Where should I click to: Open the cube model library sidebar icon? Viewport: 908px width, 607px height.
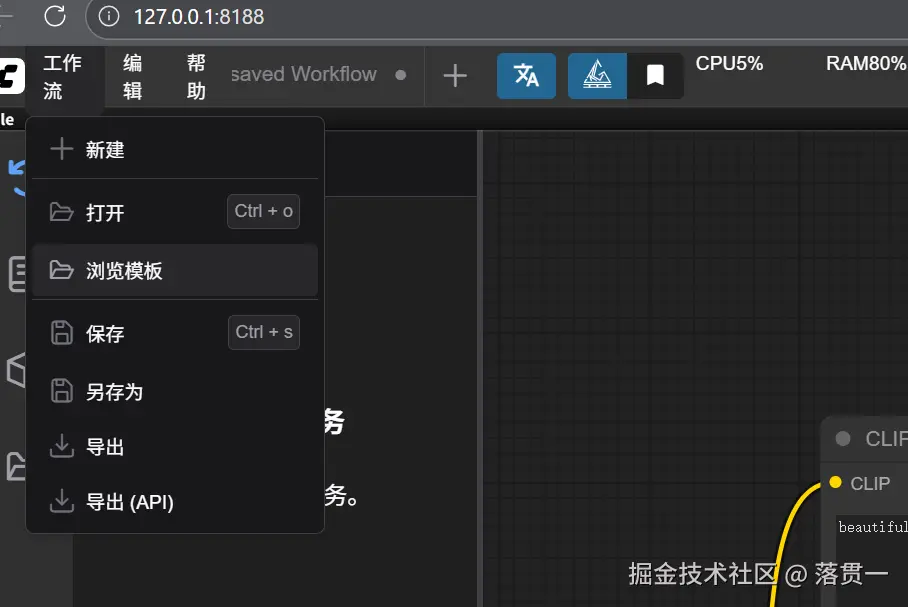[x=16, y=370]
